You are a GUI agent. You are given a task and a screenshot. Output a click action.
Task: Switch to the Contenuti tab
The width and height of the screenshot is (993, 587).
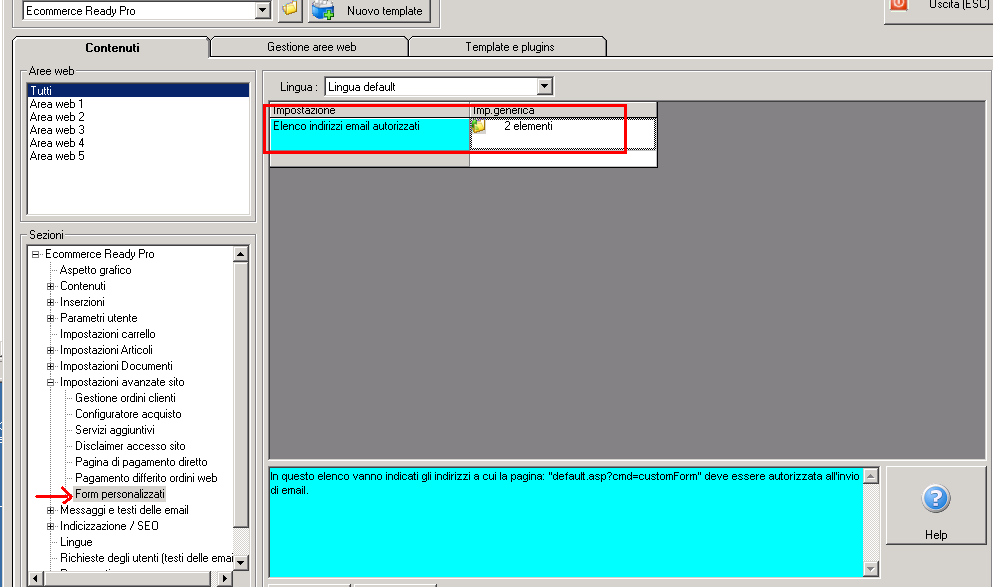point(112,47)
